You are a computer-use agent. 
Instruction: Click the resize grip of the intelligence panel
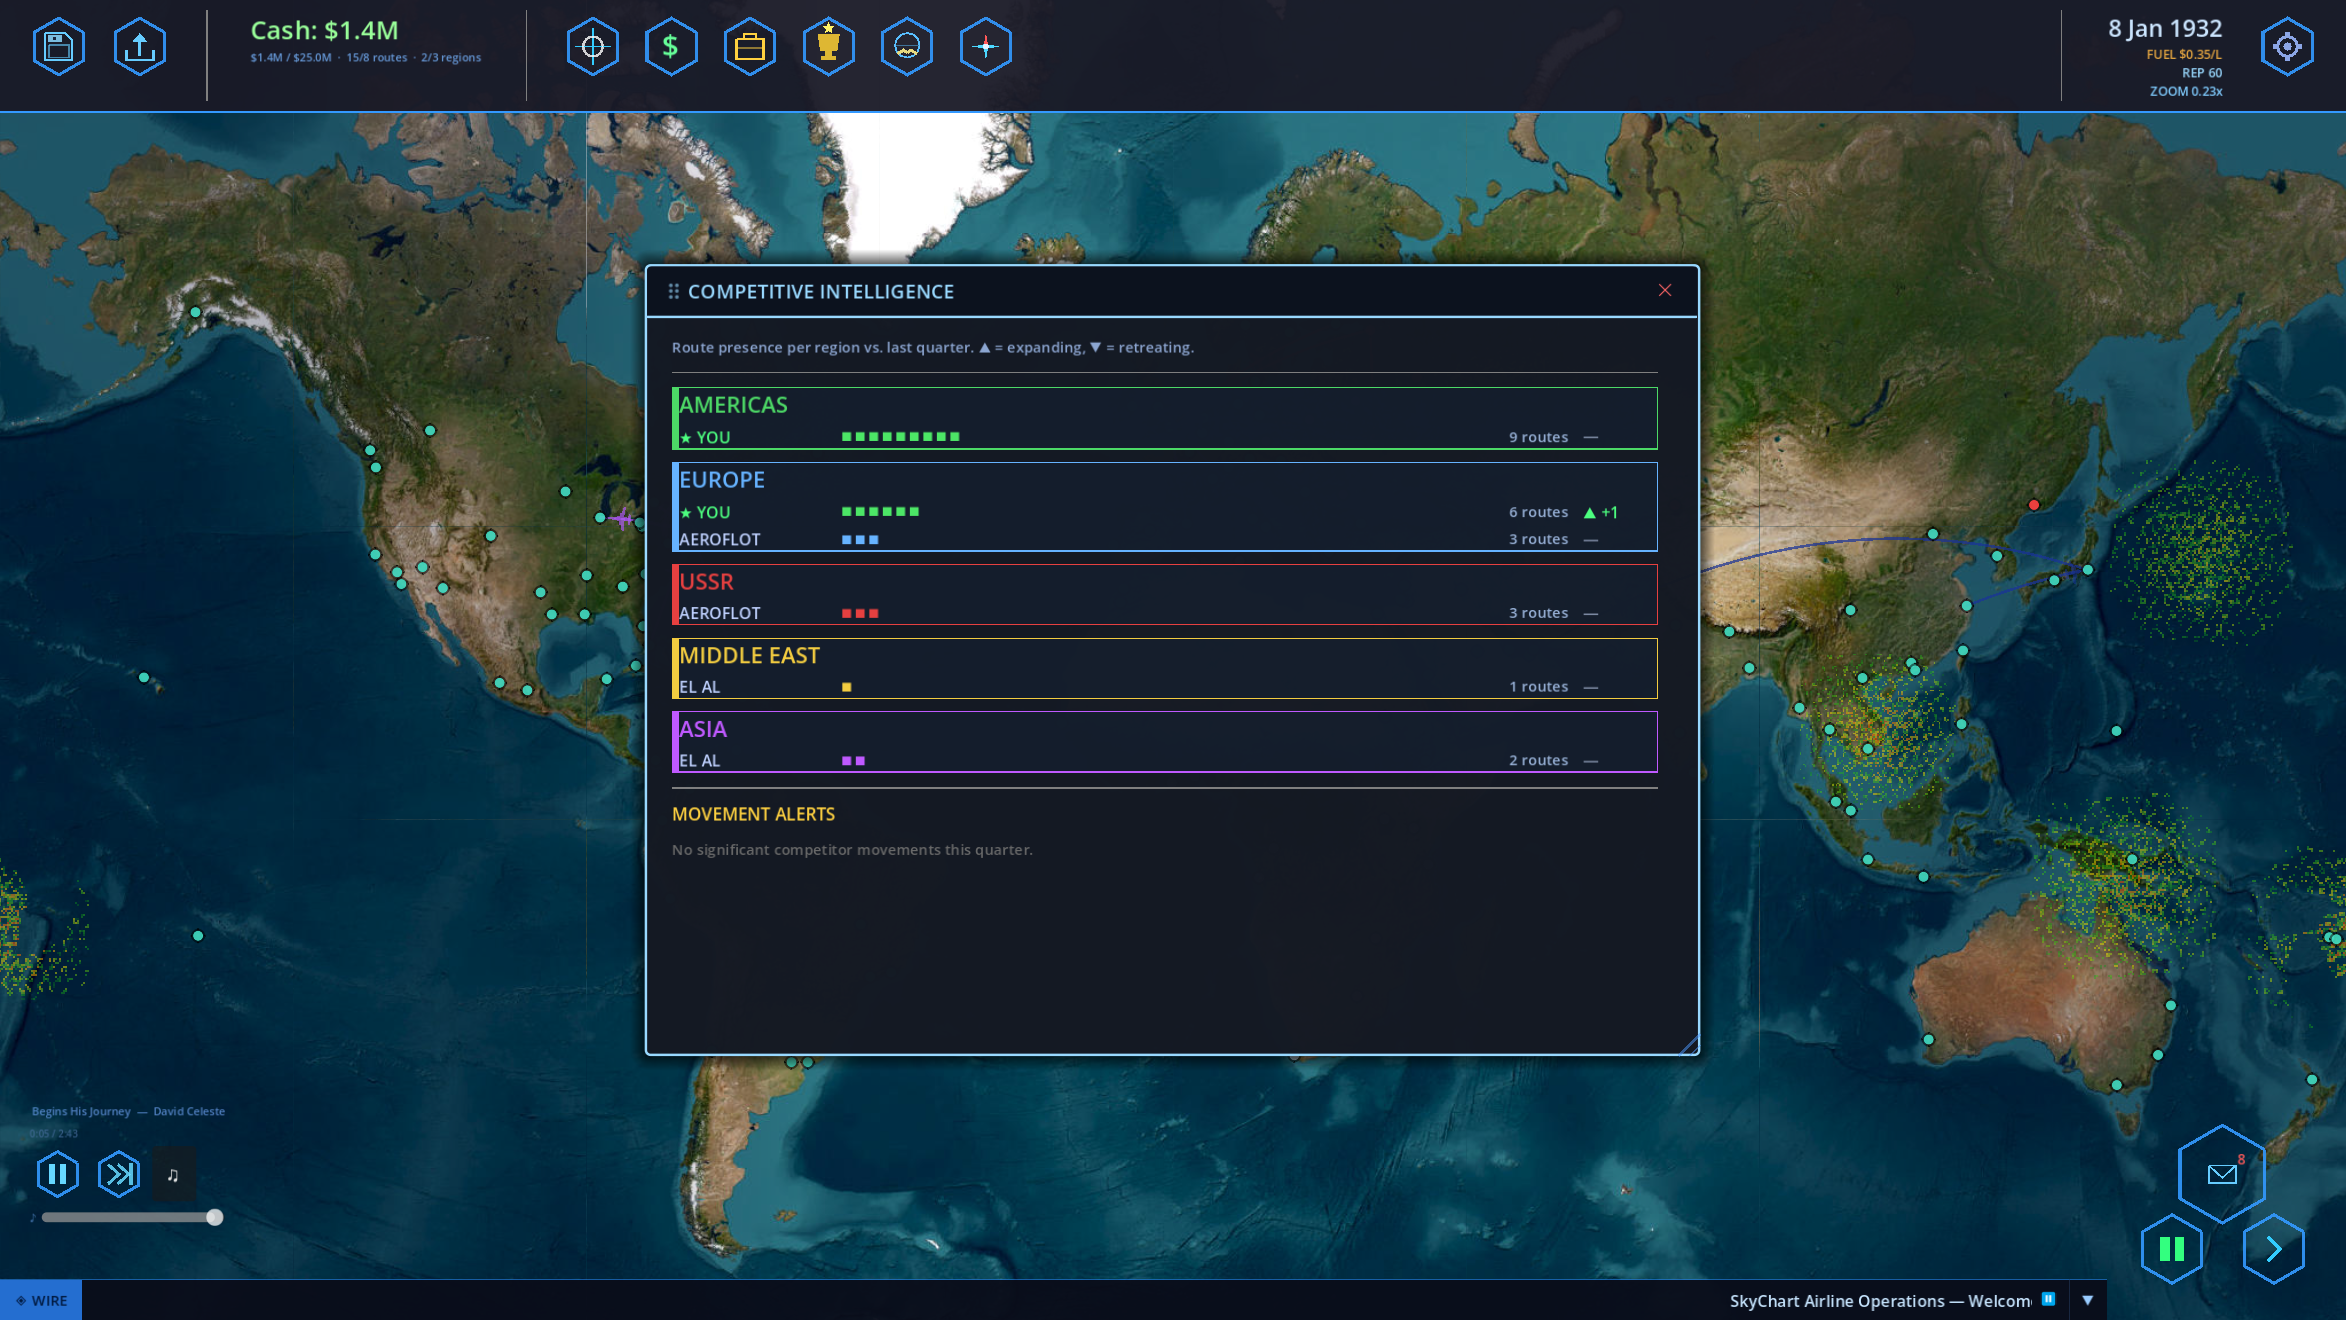click(x=1689, y=1045)
